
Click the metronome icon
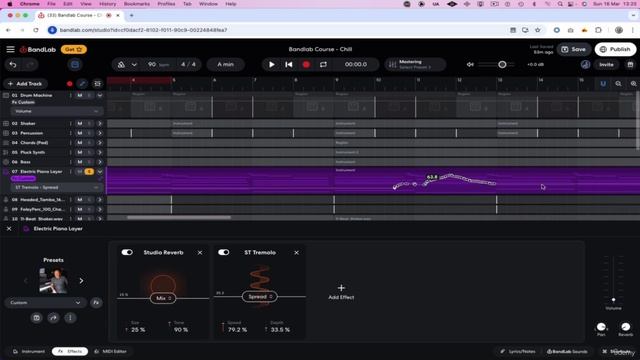pos(121,64)
